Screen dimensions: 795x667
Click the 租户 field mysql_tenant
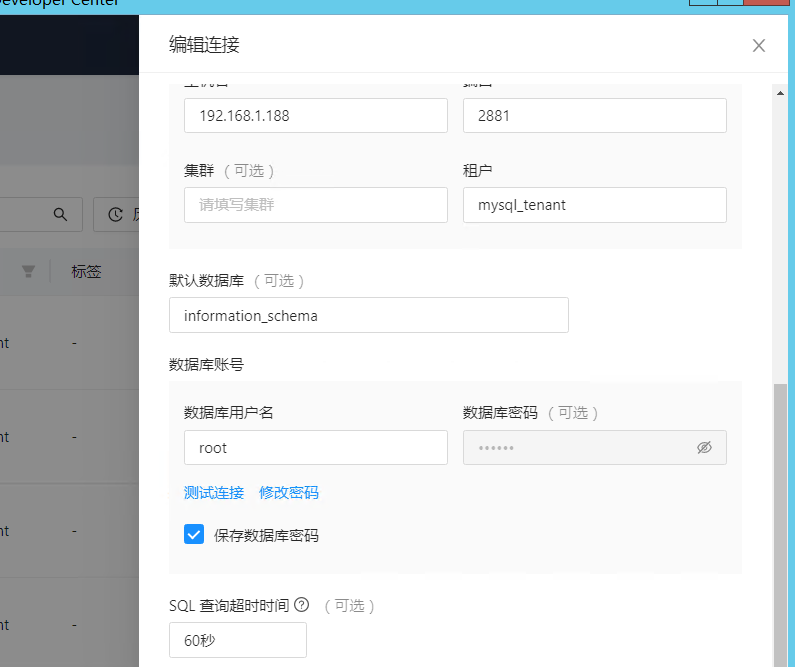[x=594, y=205]
